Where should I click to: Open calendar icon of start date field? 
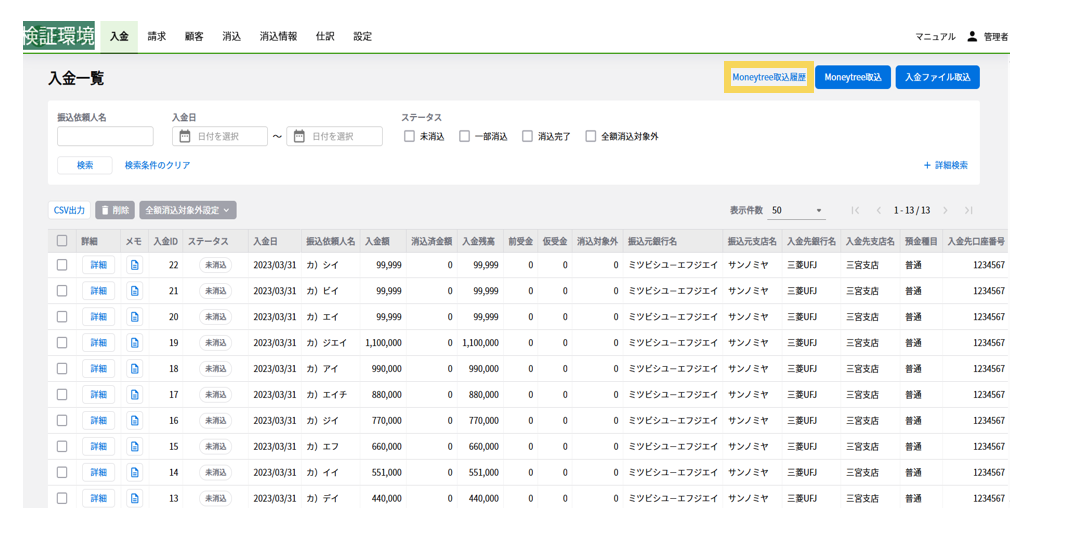185,137
